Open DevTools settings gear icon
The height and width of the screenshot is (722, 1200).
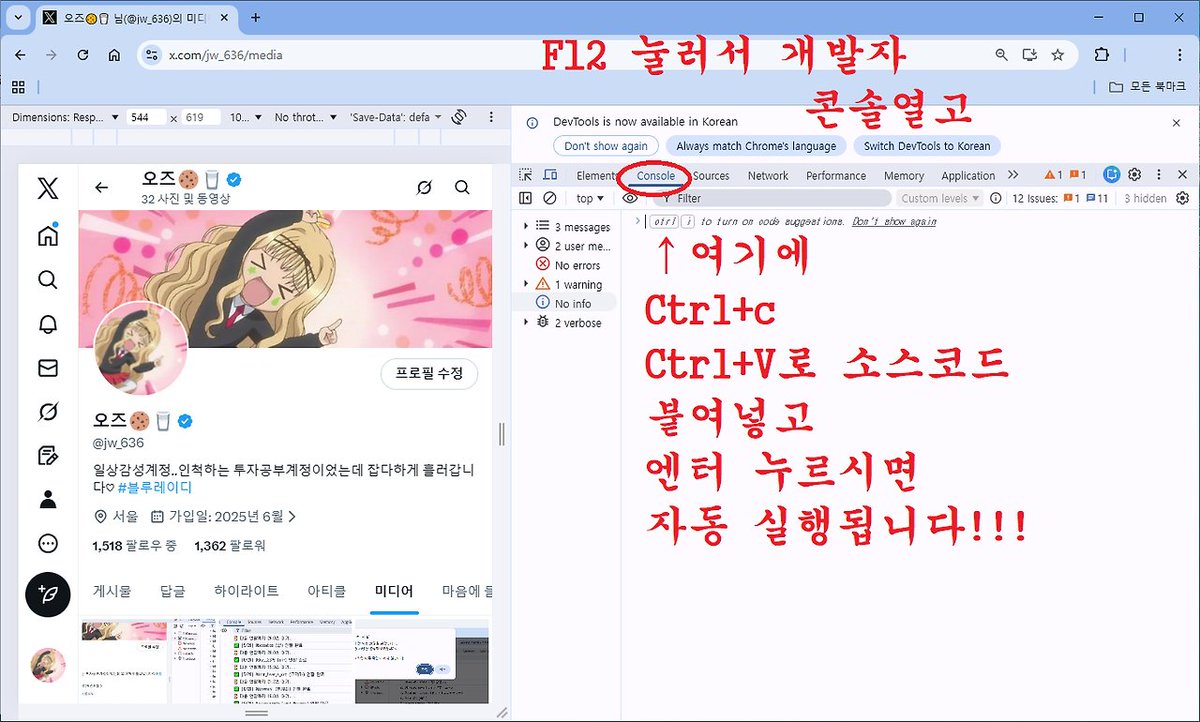point(1135,175)
